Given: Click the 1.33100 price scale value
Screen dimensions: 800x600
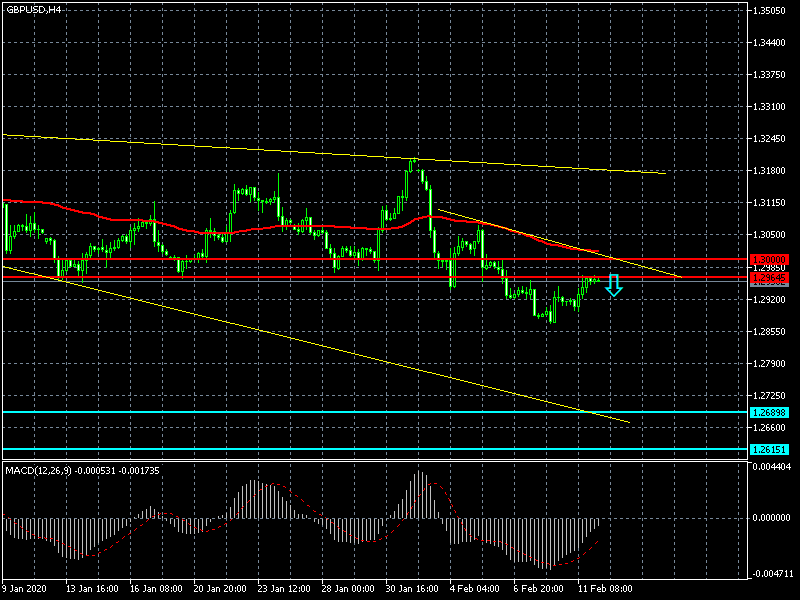Looking at the screenshot, I should click(772, 106).
